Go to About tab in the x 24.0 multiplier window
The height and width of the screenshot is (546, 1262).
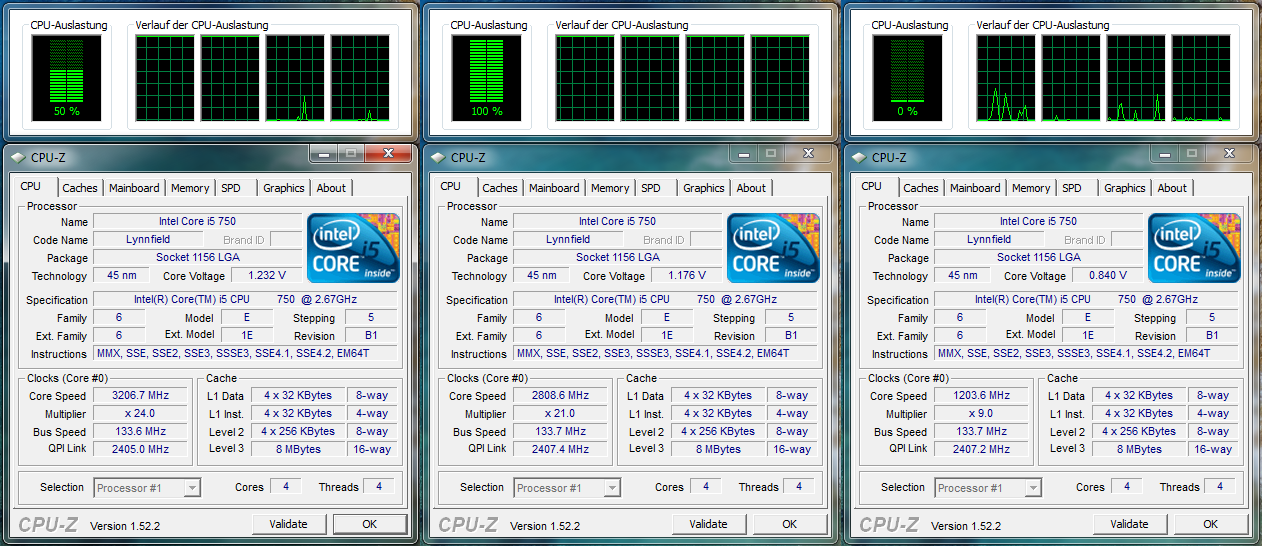(x=331, y=188)
